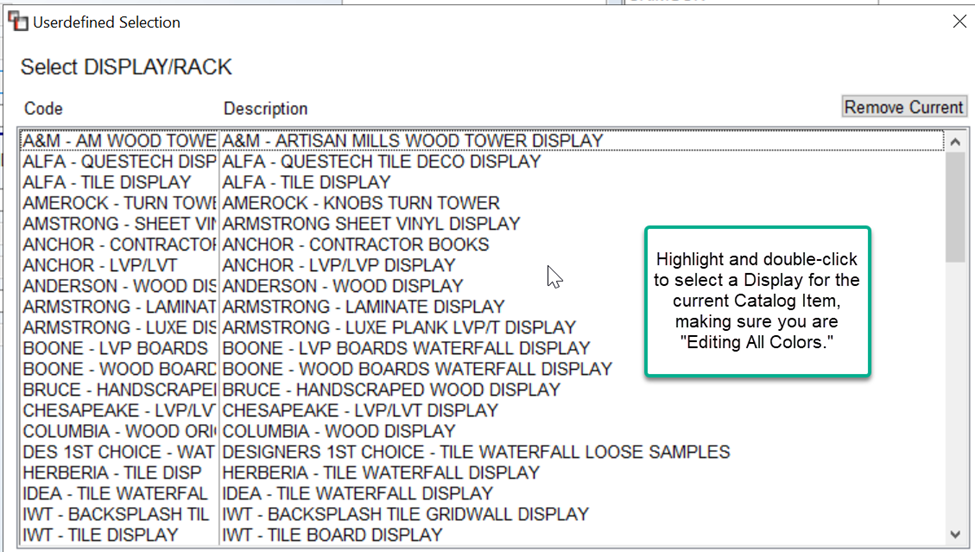Click code BRUCE - HANDSCRAPE

119,390
